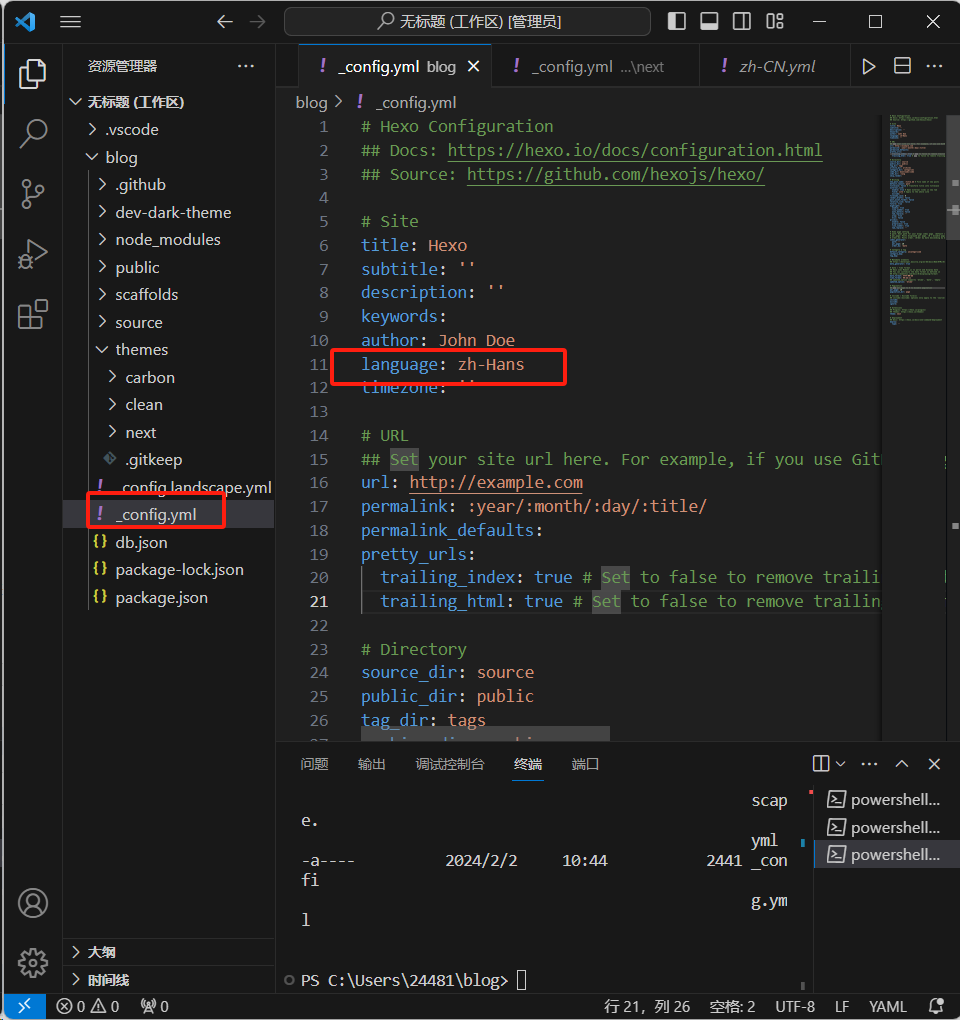This screenshot has width=960, height=1020.
Task: Expand the node_modules folder
Action: 168,239
